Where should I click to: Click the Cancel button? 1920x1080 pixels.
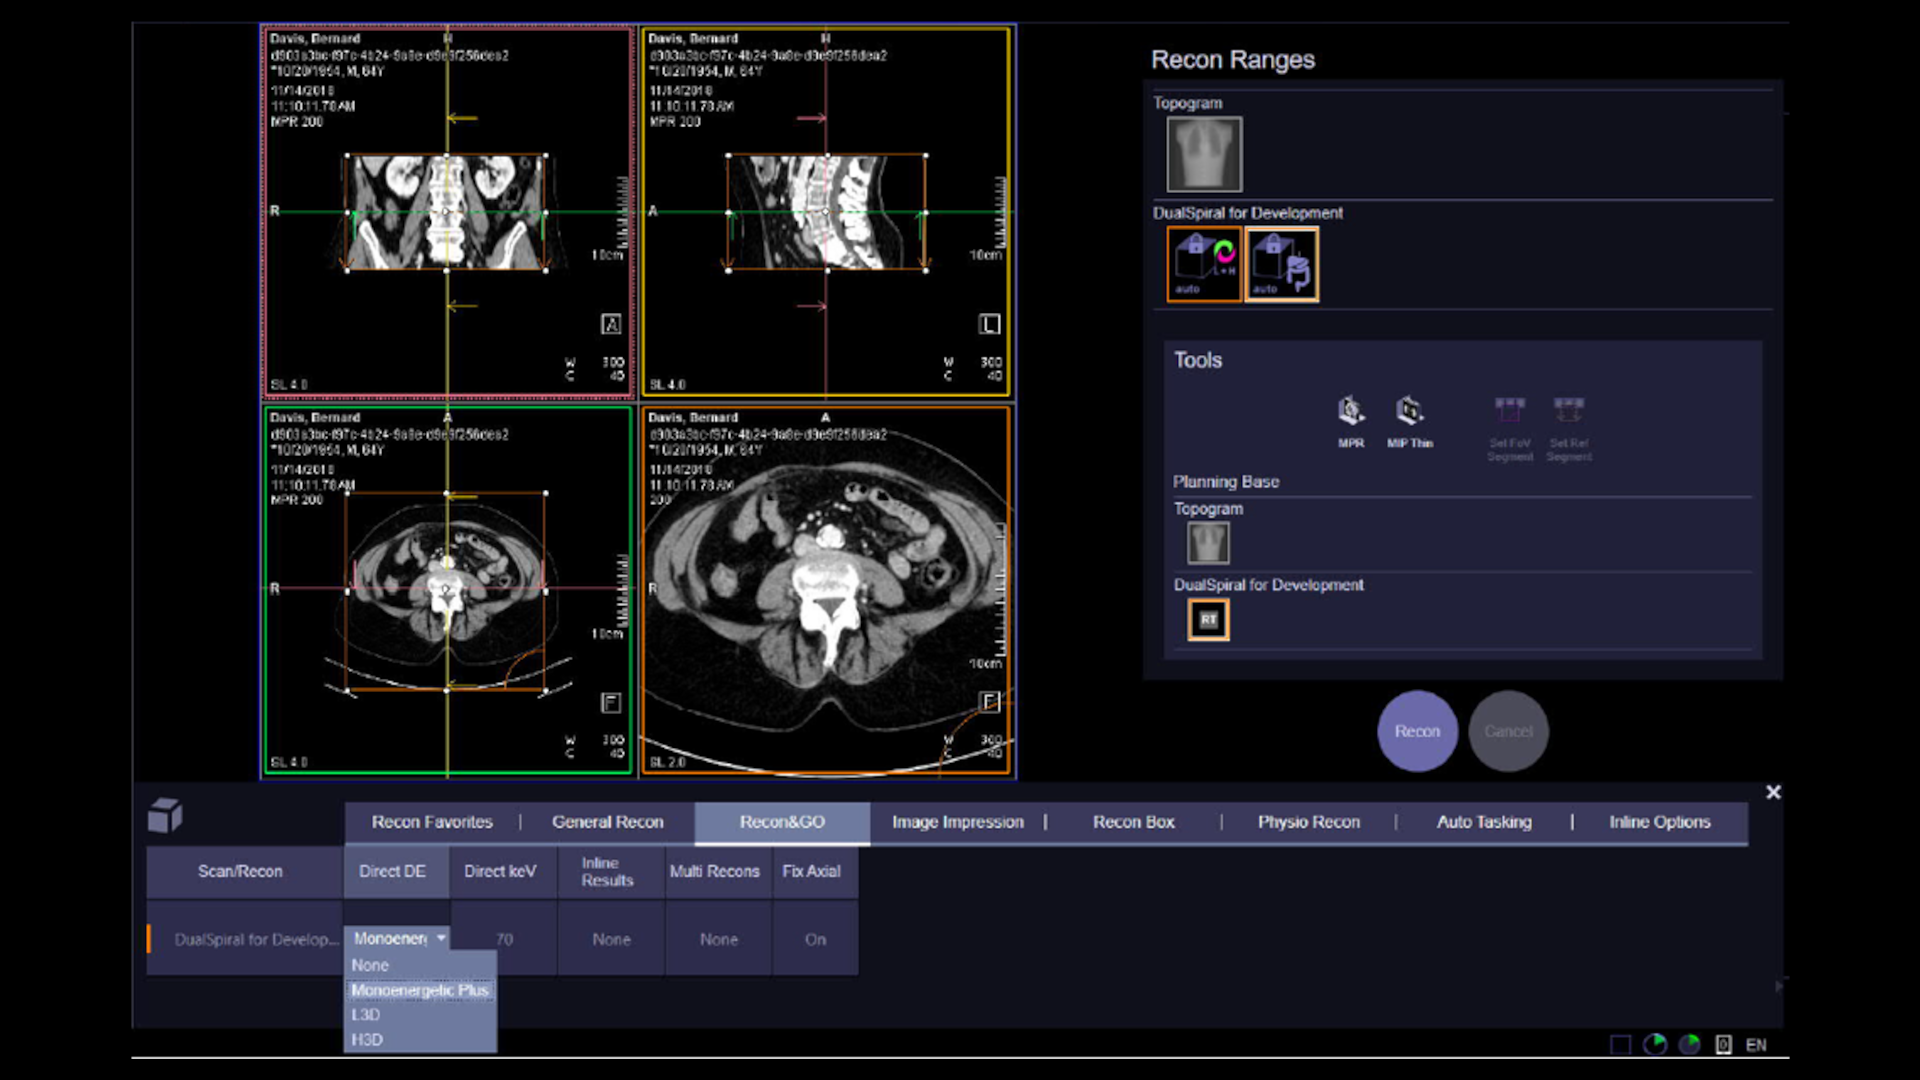(1509, 731)
